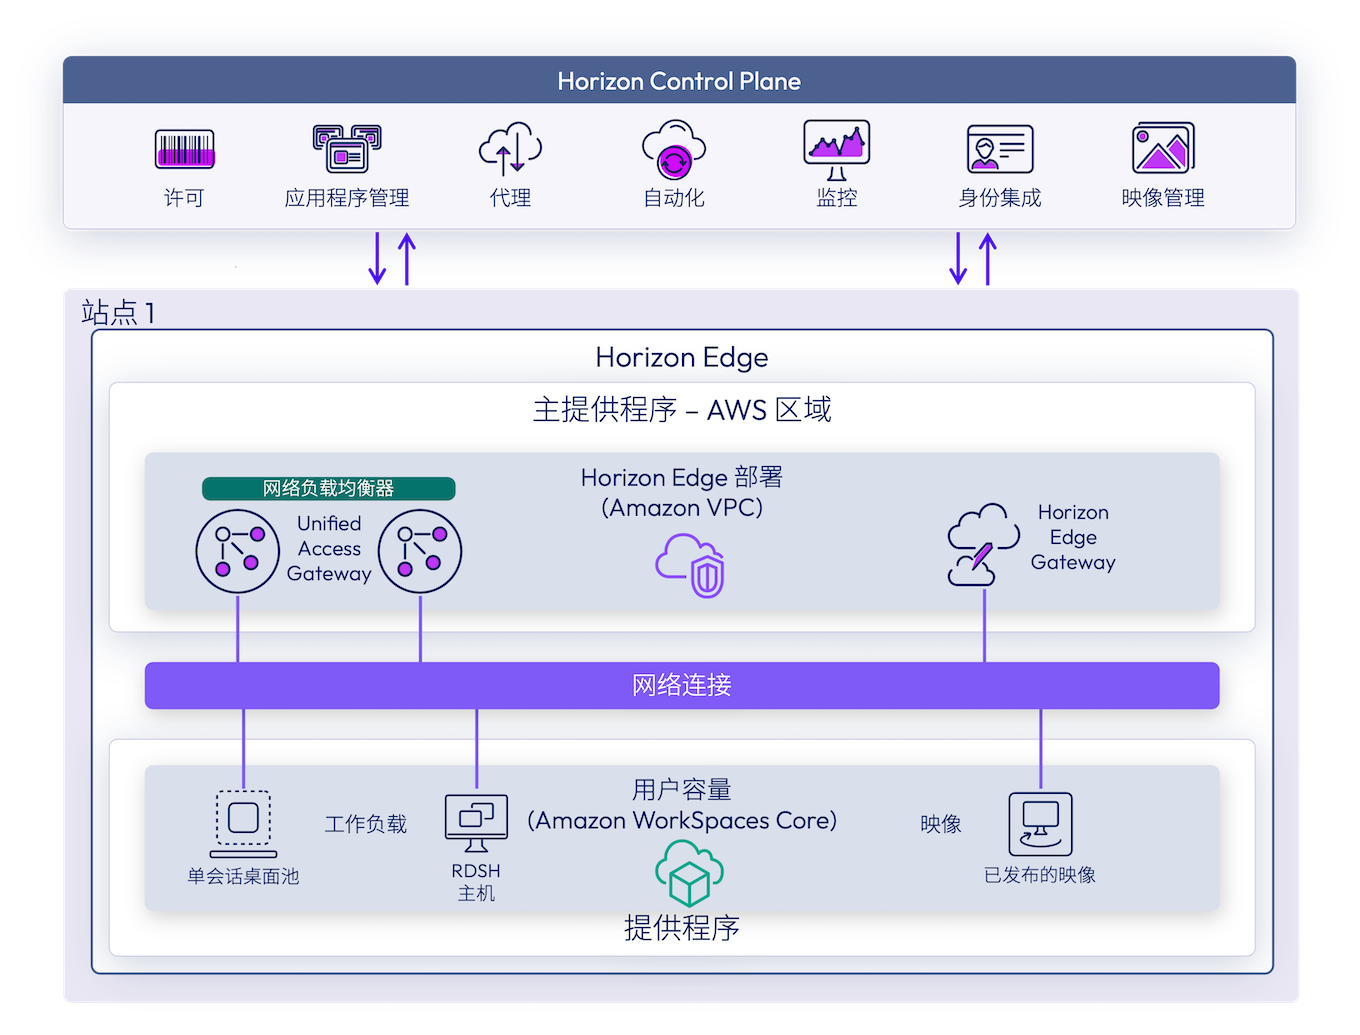Click the 工作负载 label
Image resolution: width=1360 pixels, height=1035 pixels.
[366, 824]
